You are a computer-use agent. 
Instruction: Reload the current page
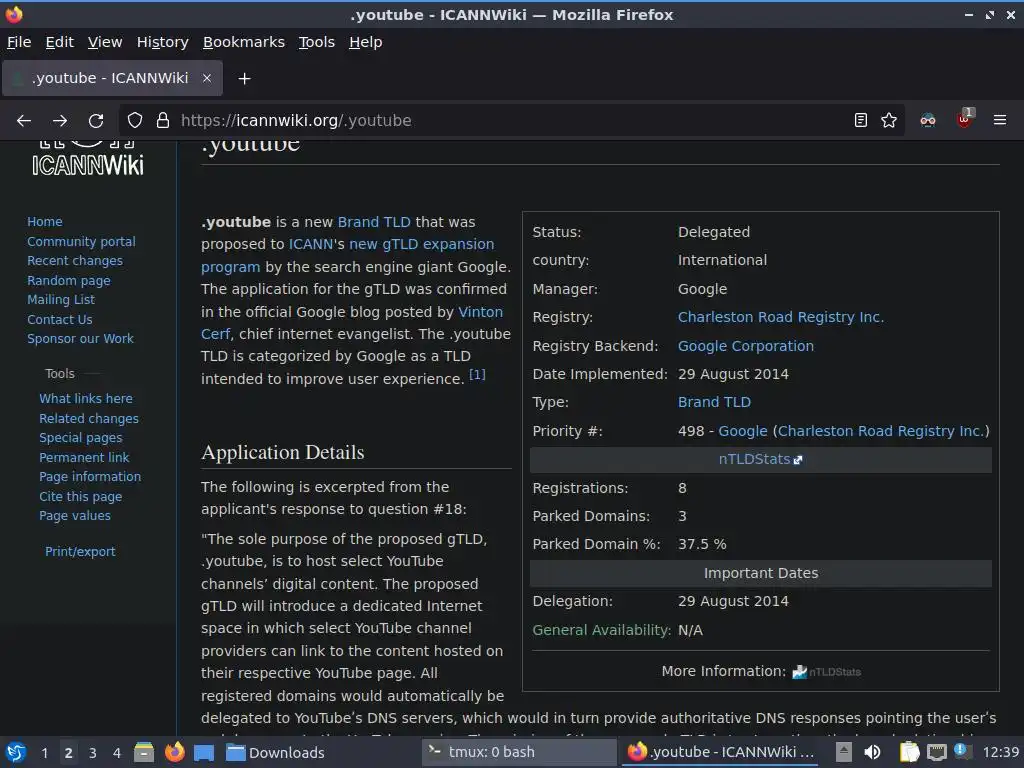96,120
